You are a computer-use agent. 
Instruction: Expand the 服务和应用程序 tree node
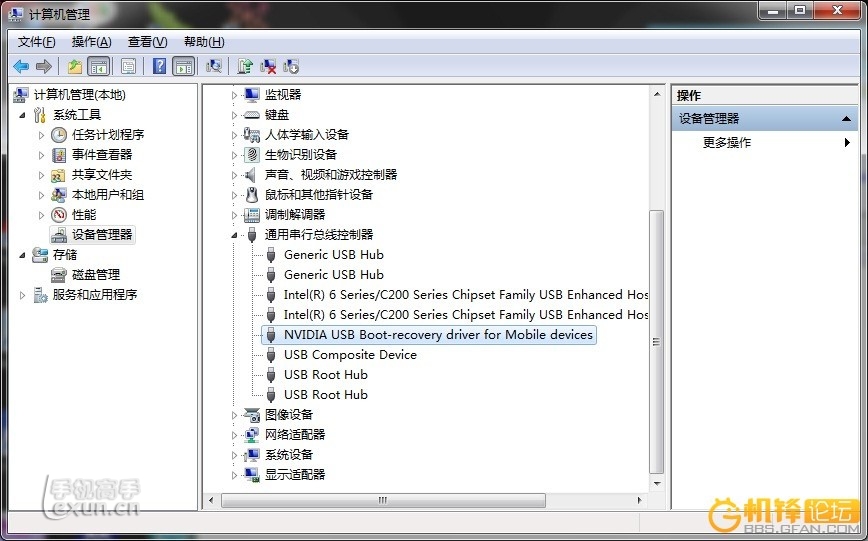[22, 295]
